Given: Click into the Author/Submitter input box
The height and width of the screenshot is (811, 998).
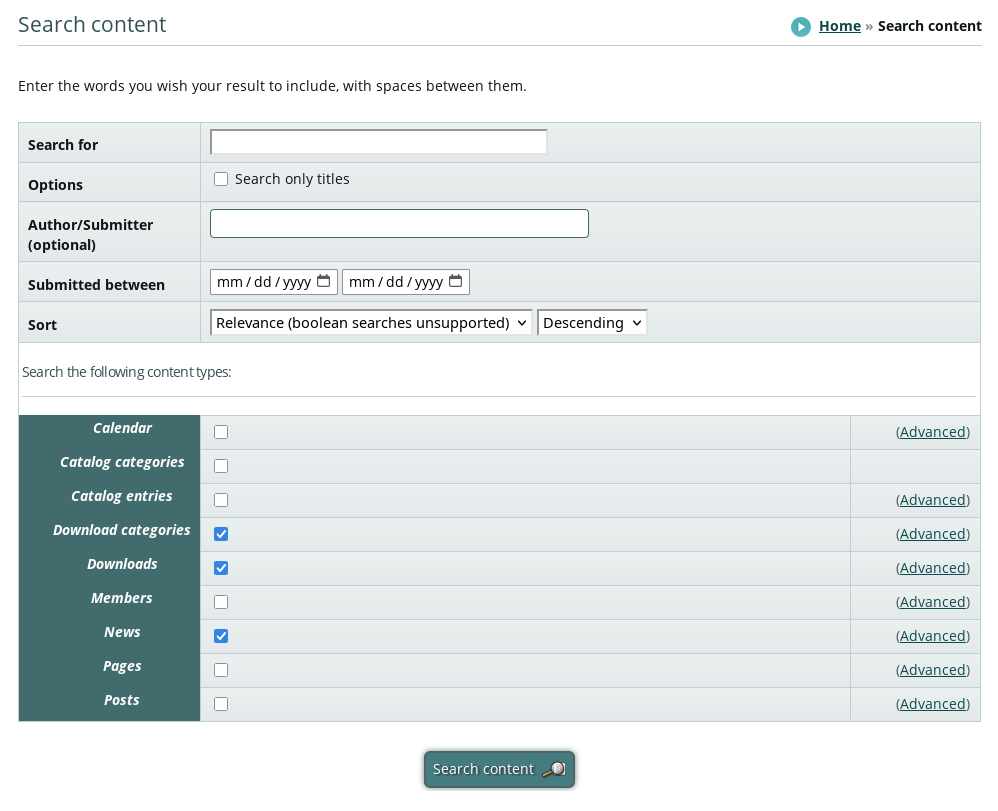Looking at the screenshot, I should coord(399,224).
